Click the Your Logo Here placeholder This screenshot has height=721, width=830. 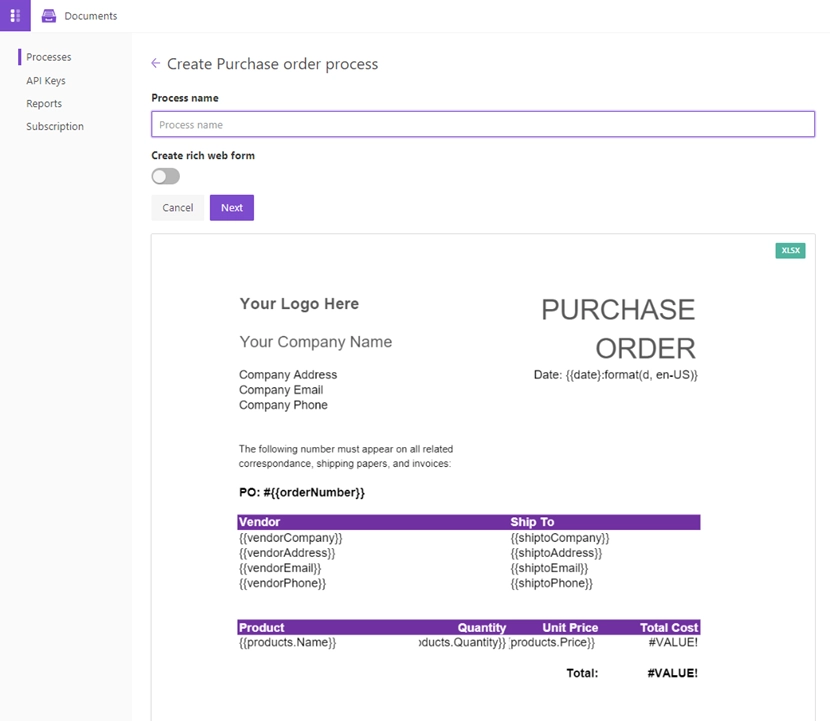[299, 304]
